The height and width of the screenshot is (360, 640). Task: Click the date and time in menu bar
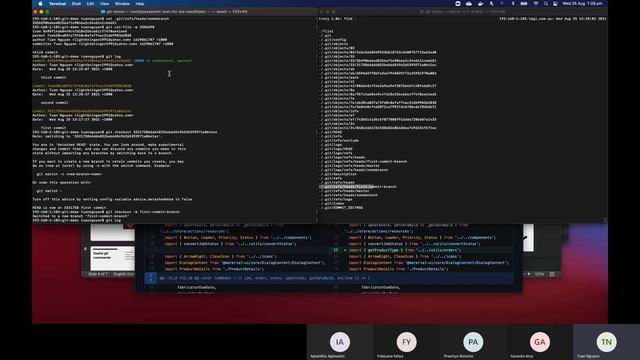pyautogui.click(x=582, y=4)
